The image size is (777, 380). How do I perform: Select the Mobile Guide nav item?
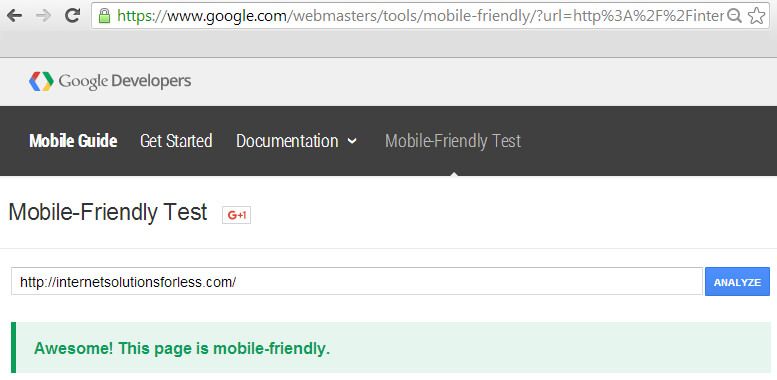[x=73, y=141]
